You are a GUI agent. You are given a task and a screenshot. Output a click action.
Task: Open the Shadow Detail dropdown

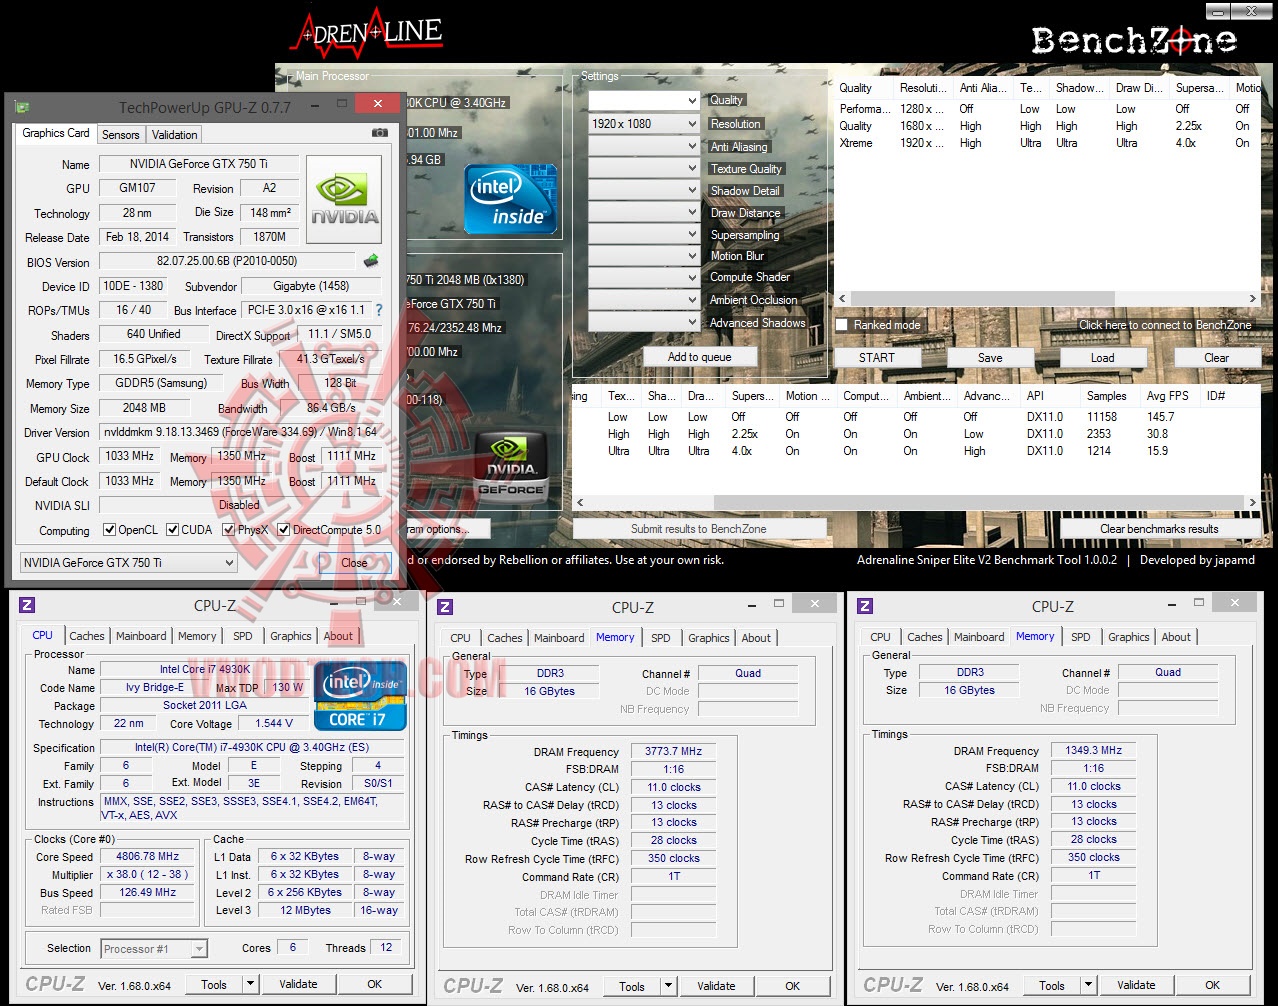point(643,190)
